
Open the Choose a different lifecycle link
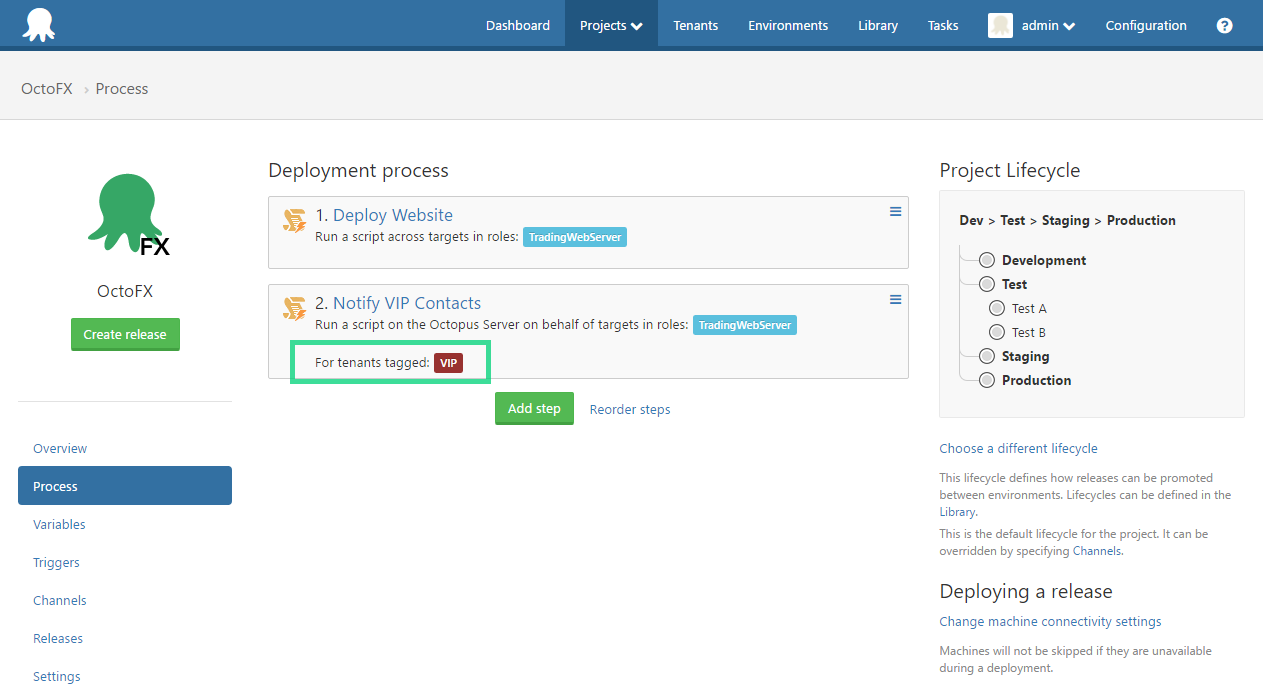pyautogui.click(x=1018, y=448)
